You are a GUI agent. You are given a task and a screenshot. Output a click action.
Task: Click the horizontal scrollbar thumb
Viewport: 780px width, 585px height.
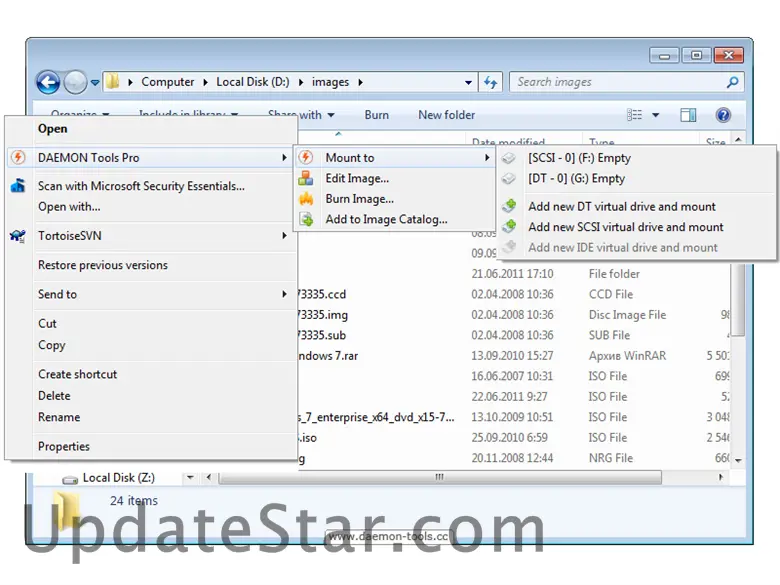click(440, 478)
